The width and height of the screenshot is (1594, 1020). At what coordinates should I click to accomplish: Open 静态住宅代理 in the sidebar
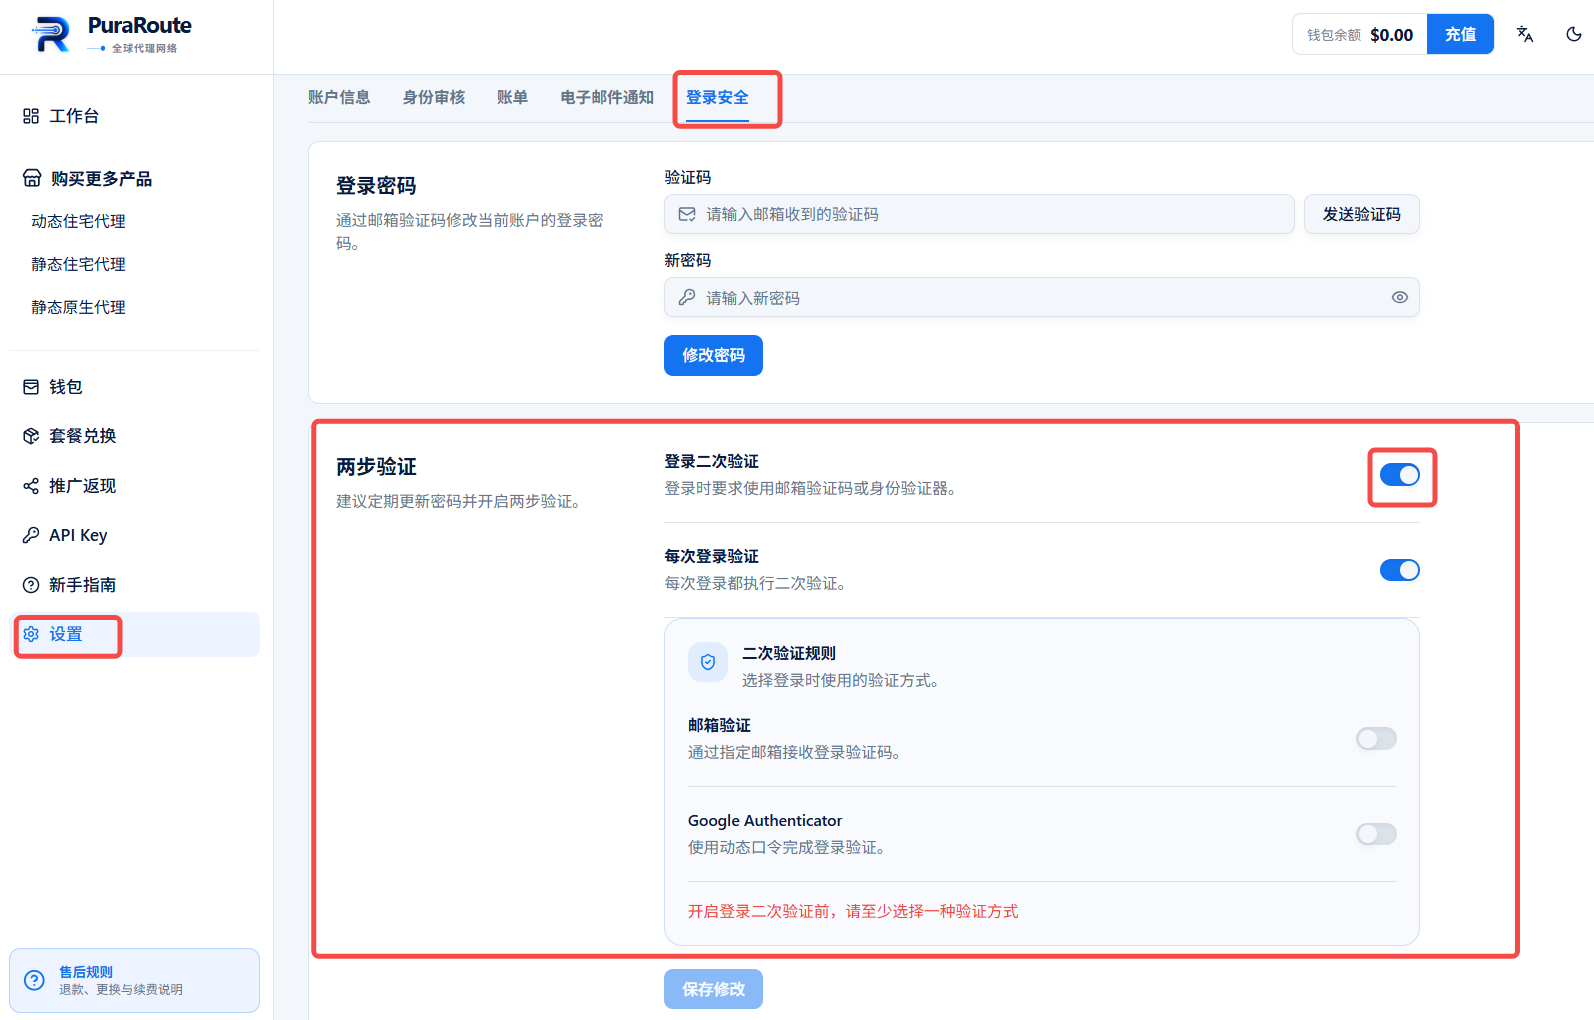tap(78, 264)
